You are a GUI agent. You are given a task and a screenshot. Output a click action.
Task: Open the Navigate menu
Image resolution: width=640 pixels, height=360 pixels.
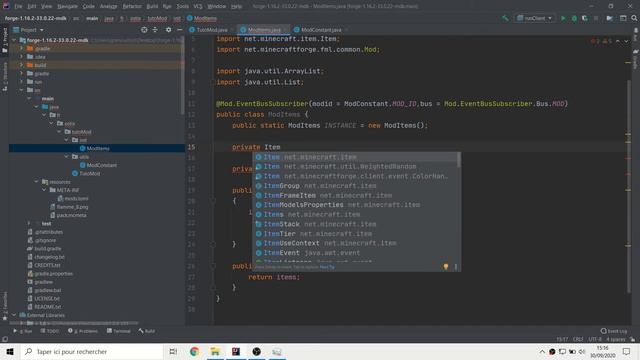click(67, 6)
